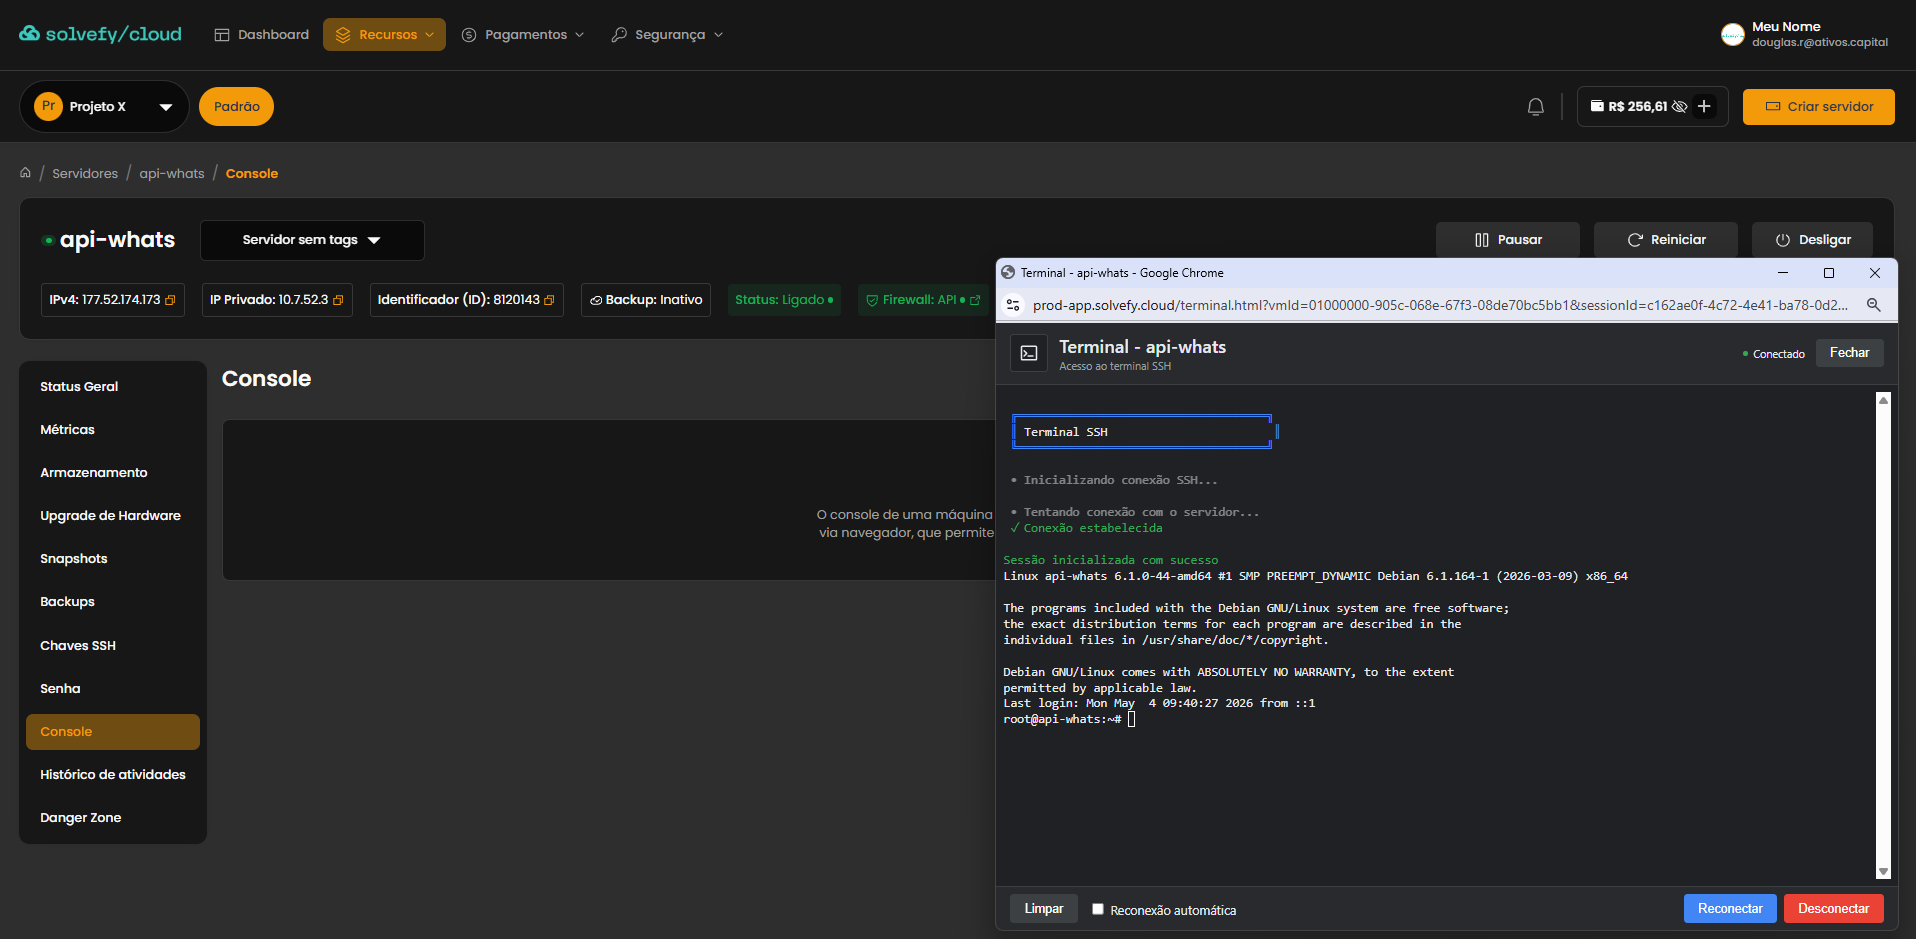
Task: Click Fechar in the terminal window
Action: pos(1849,353)
